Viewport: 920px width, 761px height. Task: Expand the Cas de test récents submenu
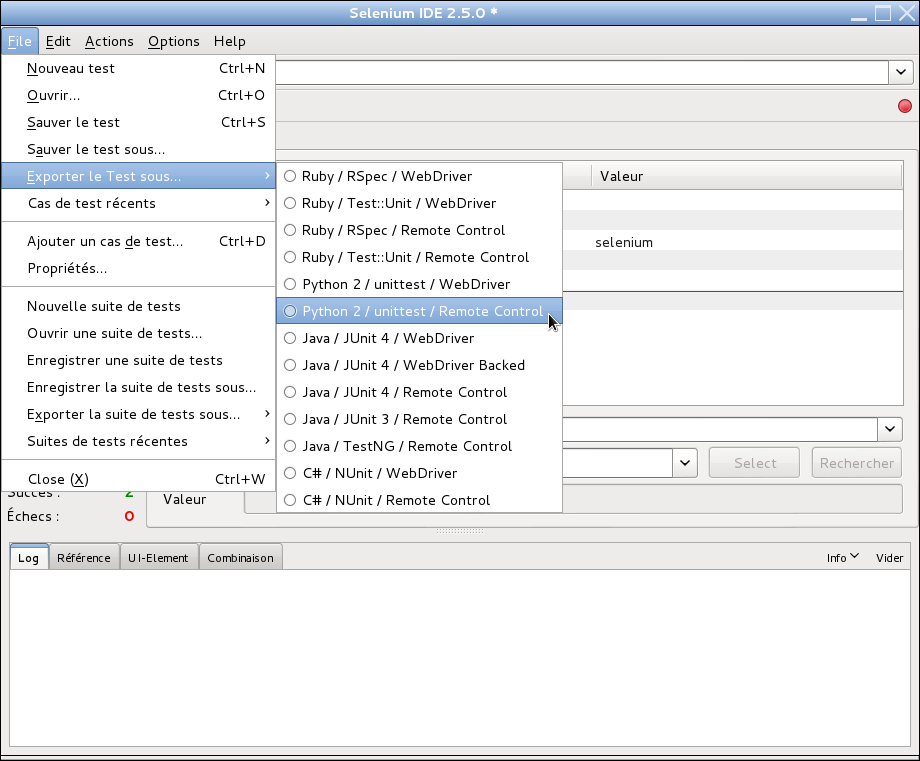(138, 203)
